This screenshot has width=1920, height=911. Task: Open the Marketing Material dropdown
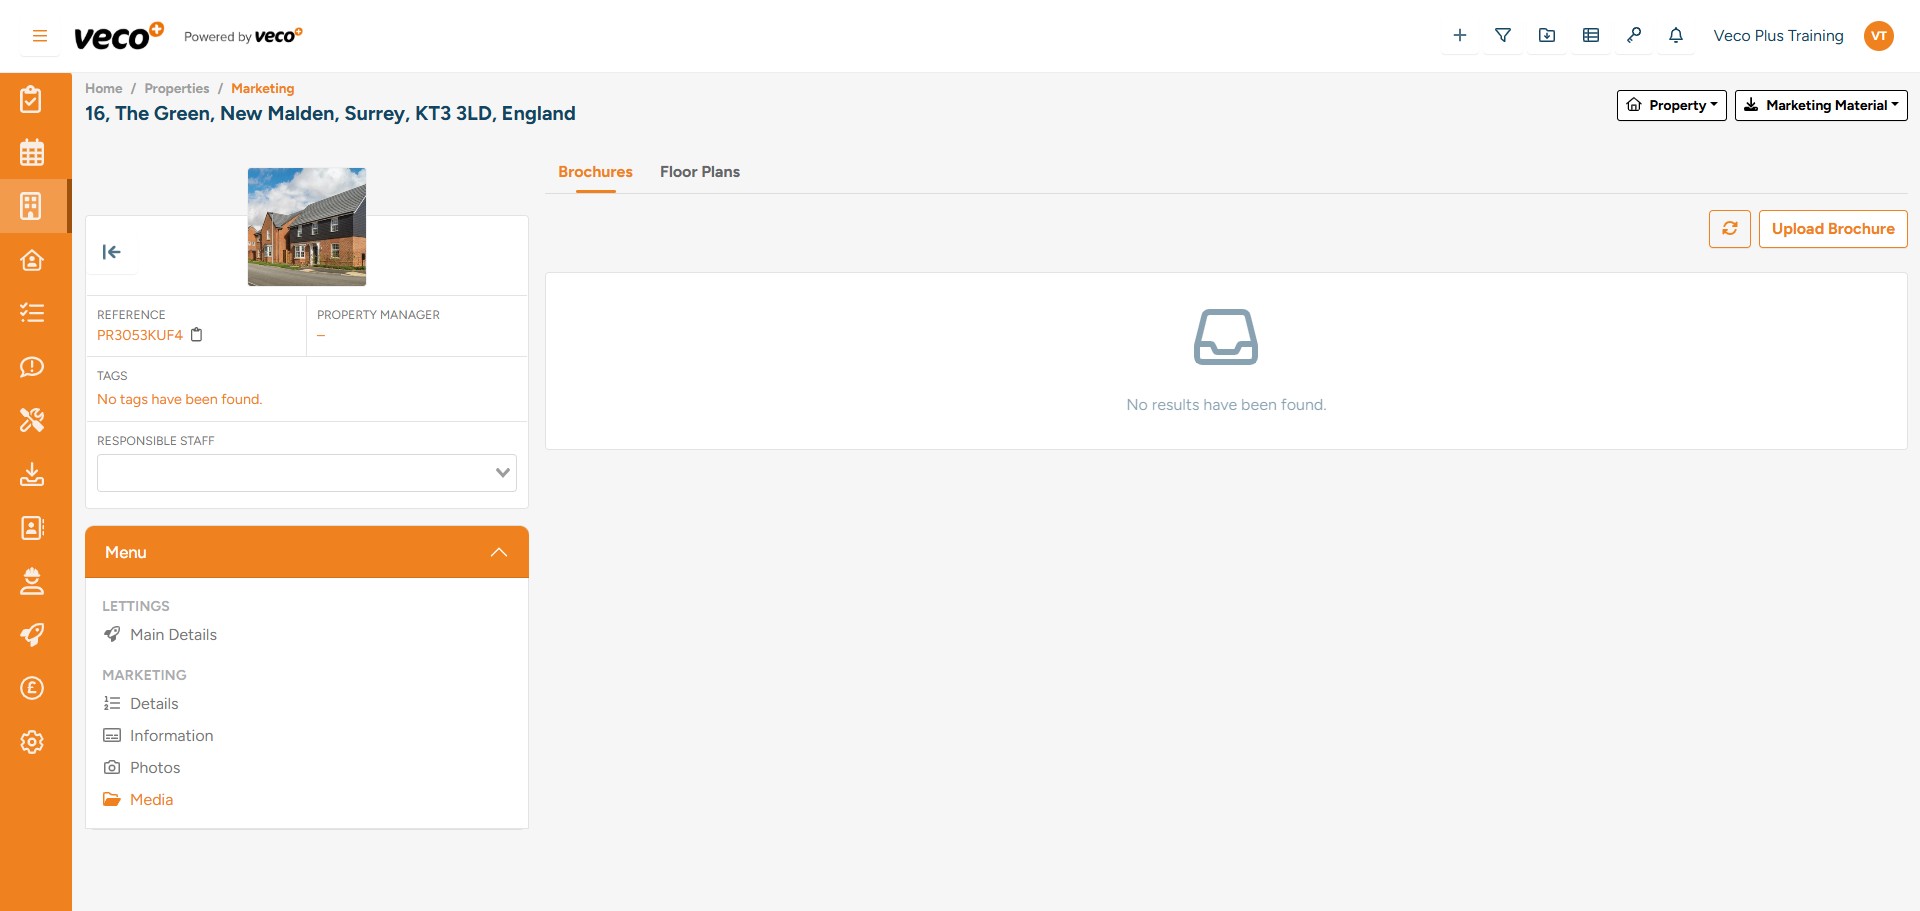(x=1821, y=105)
